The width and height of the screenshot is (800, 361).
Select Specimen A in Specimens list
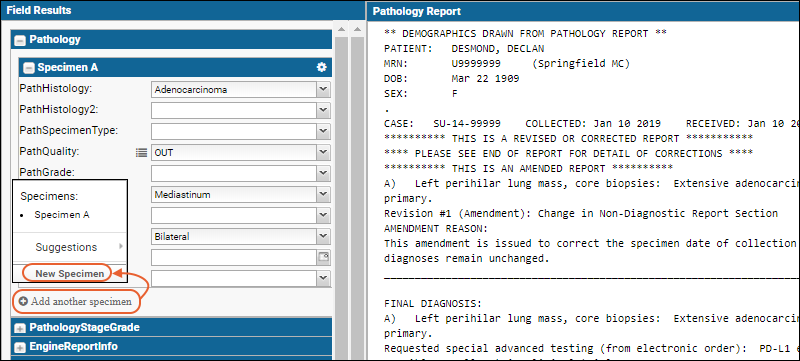62,215
